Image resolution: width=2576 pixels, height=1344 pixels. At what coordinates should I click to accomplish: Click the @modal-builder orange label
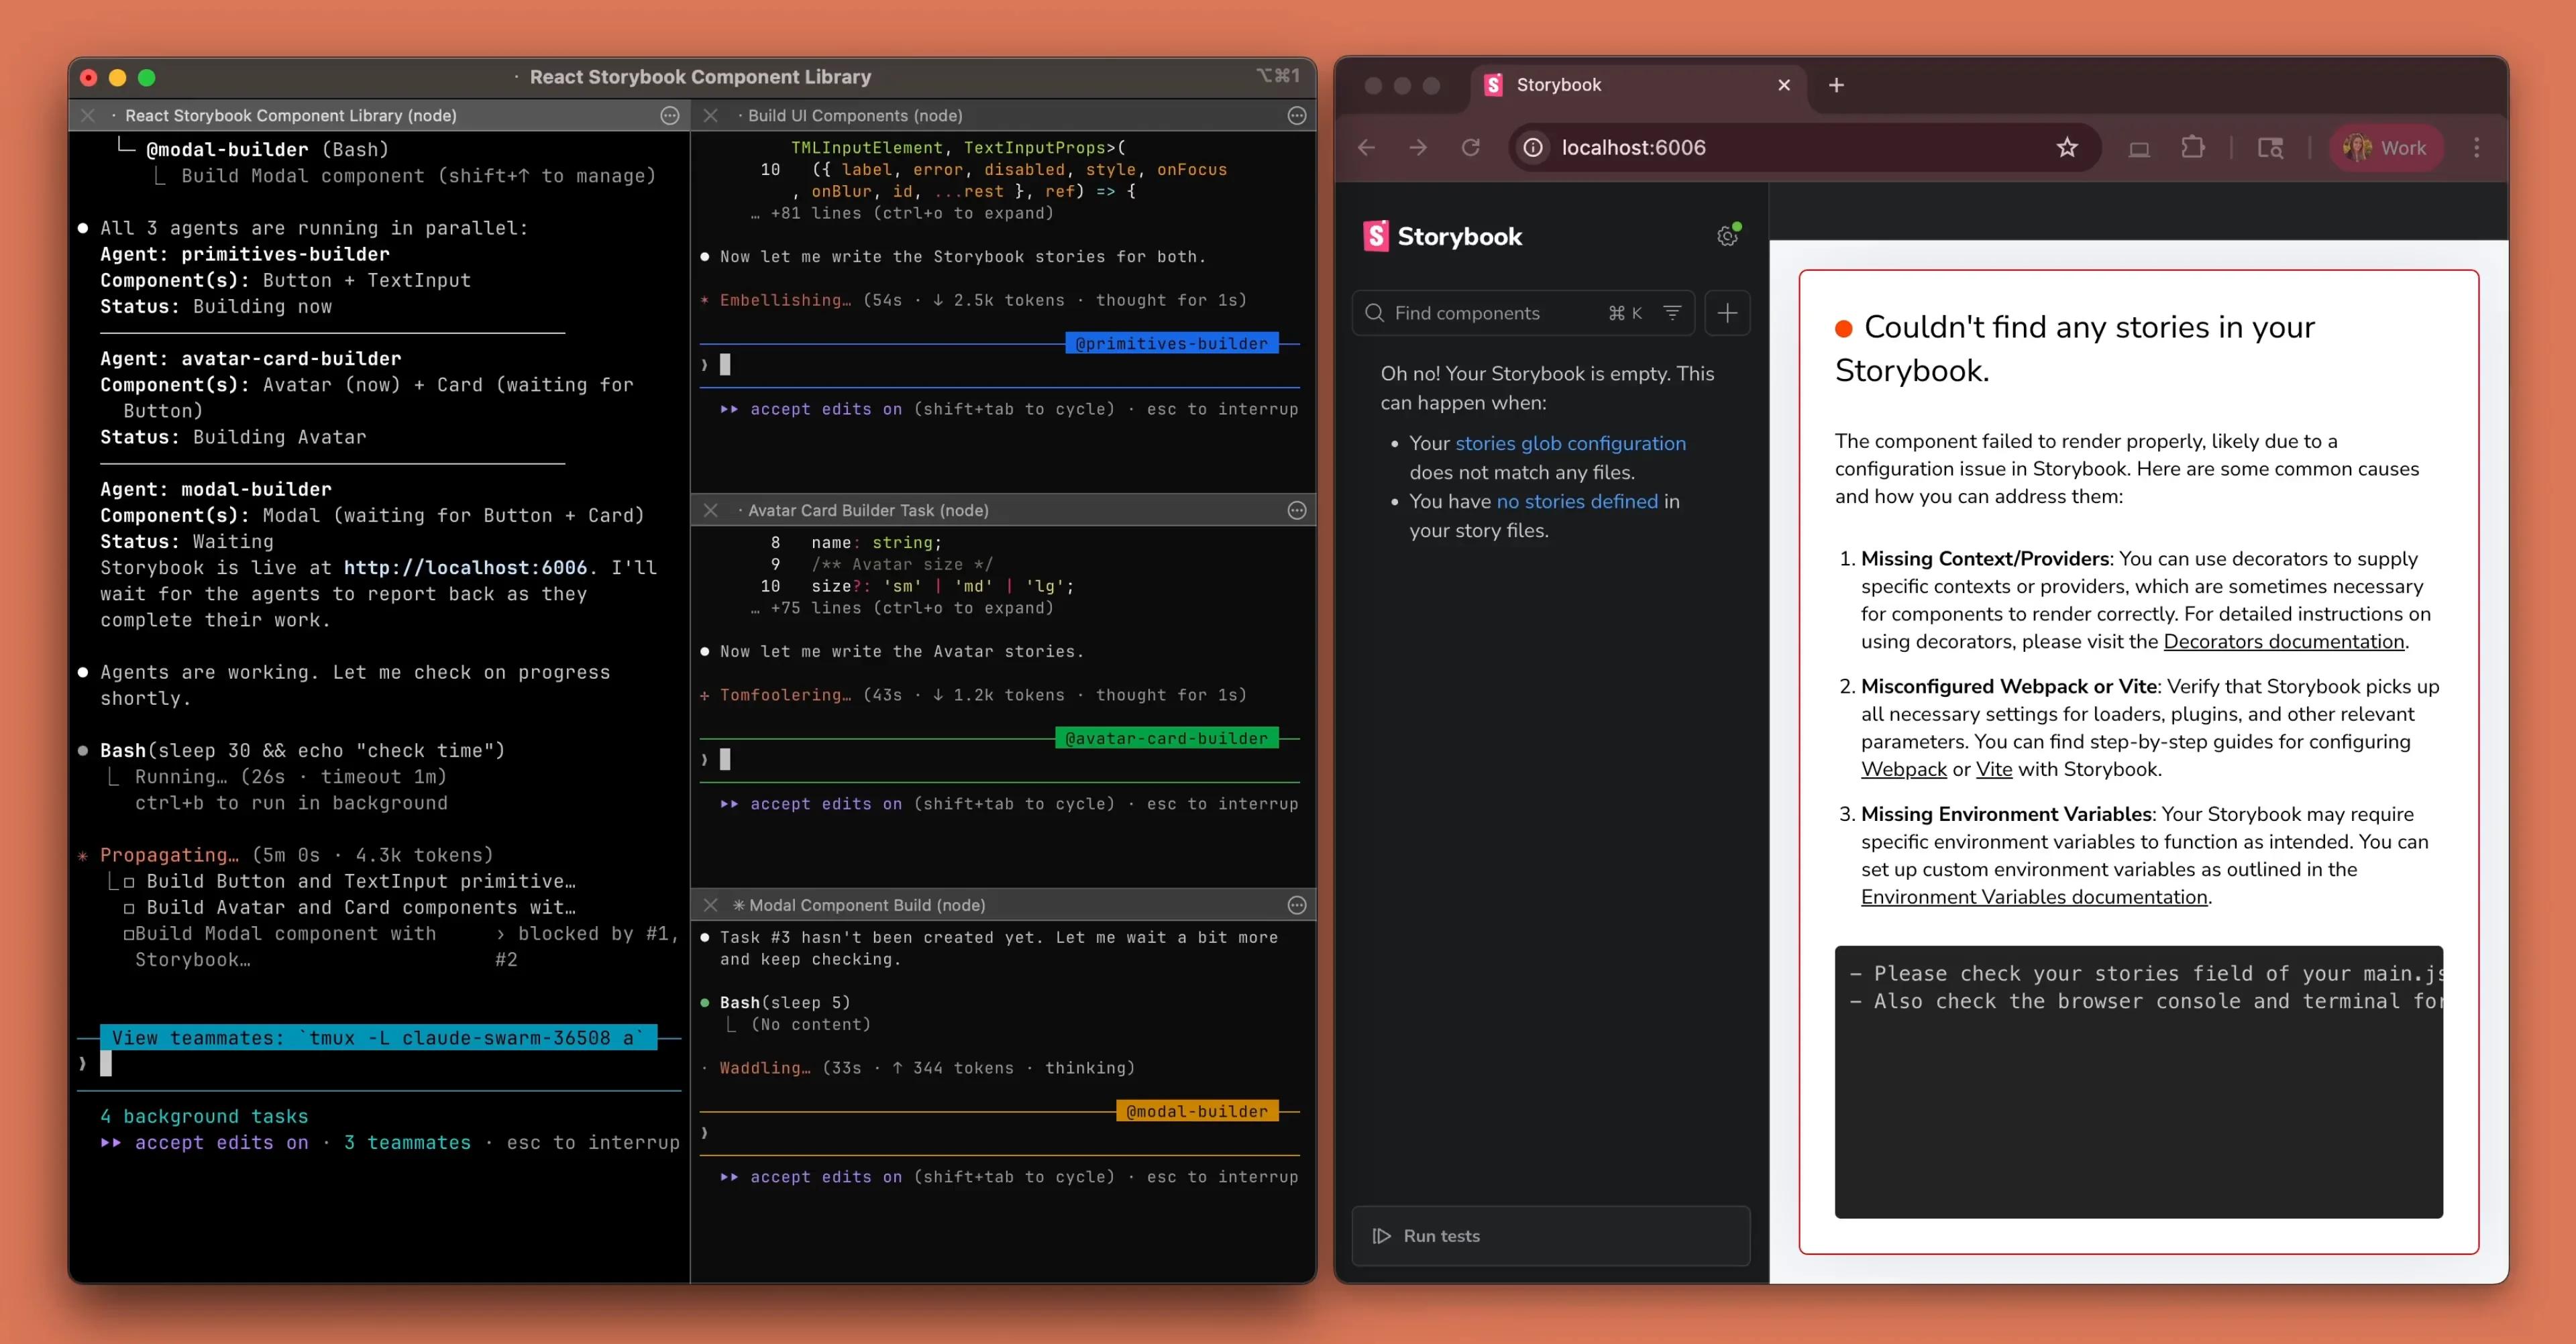[1197, 1112]
